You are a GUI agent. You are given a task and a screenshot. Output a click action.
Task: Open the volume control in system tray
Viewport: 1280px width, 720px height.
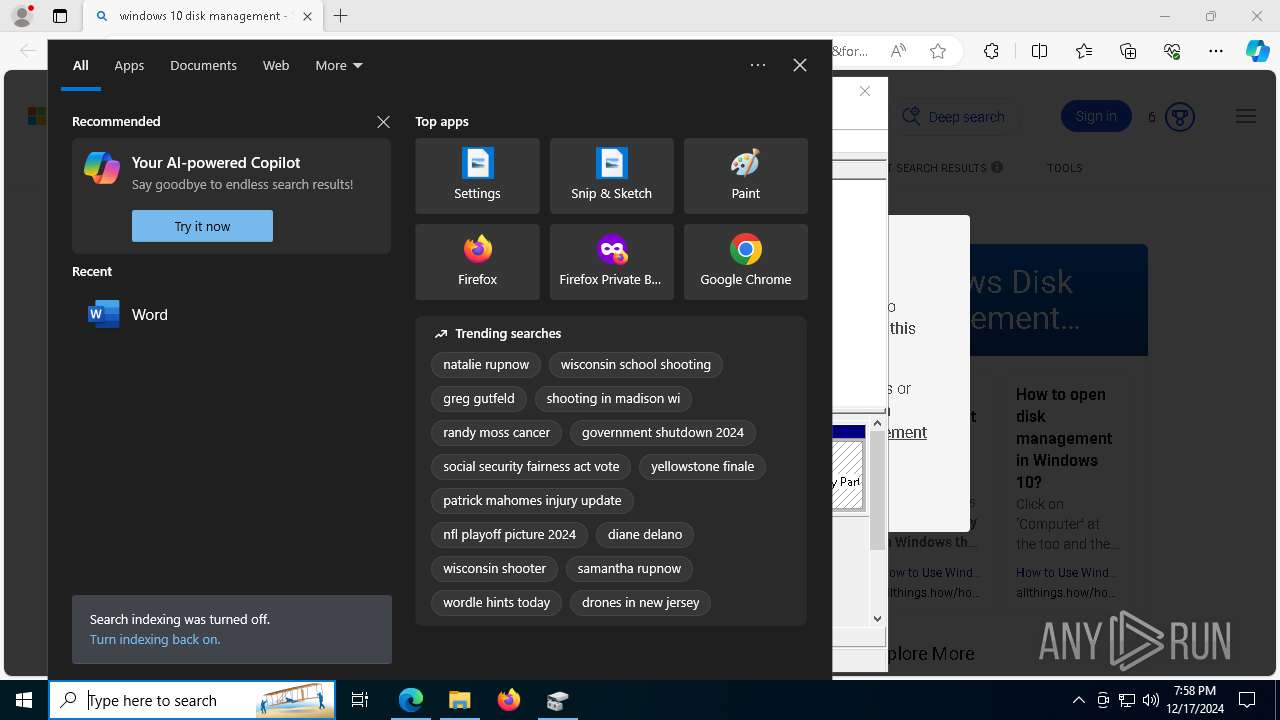pos(1150,700)
